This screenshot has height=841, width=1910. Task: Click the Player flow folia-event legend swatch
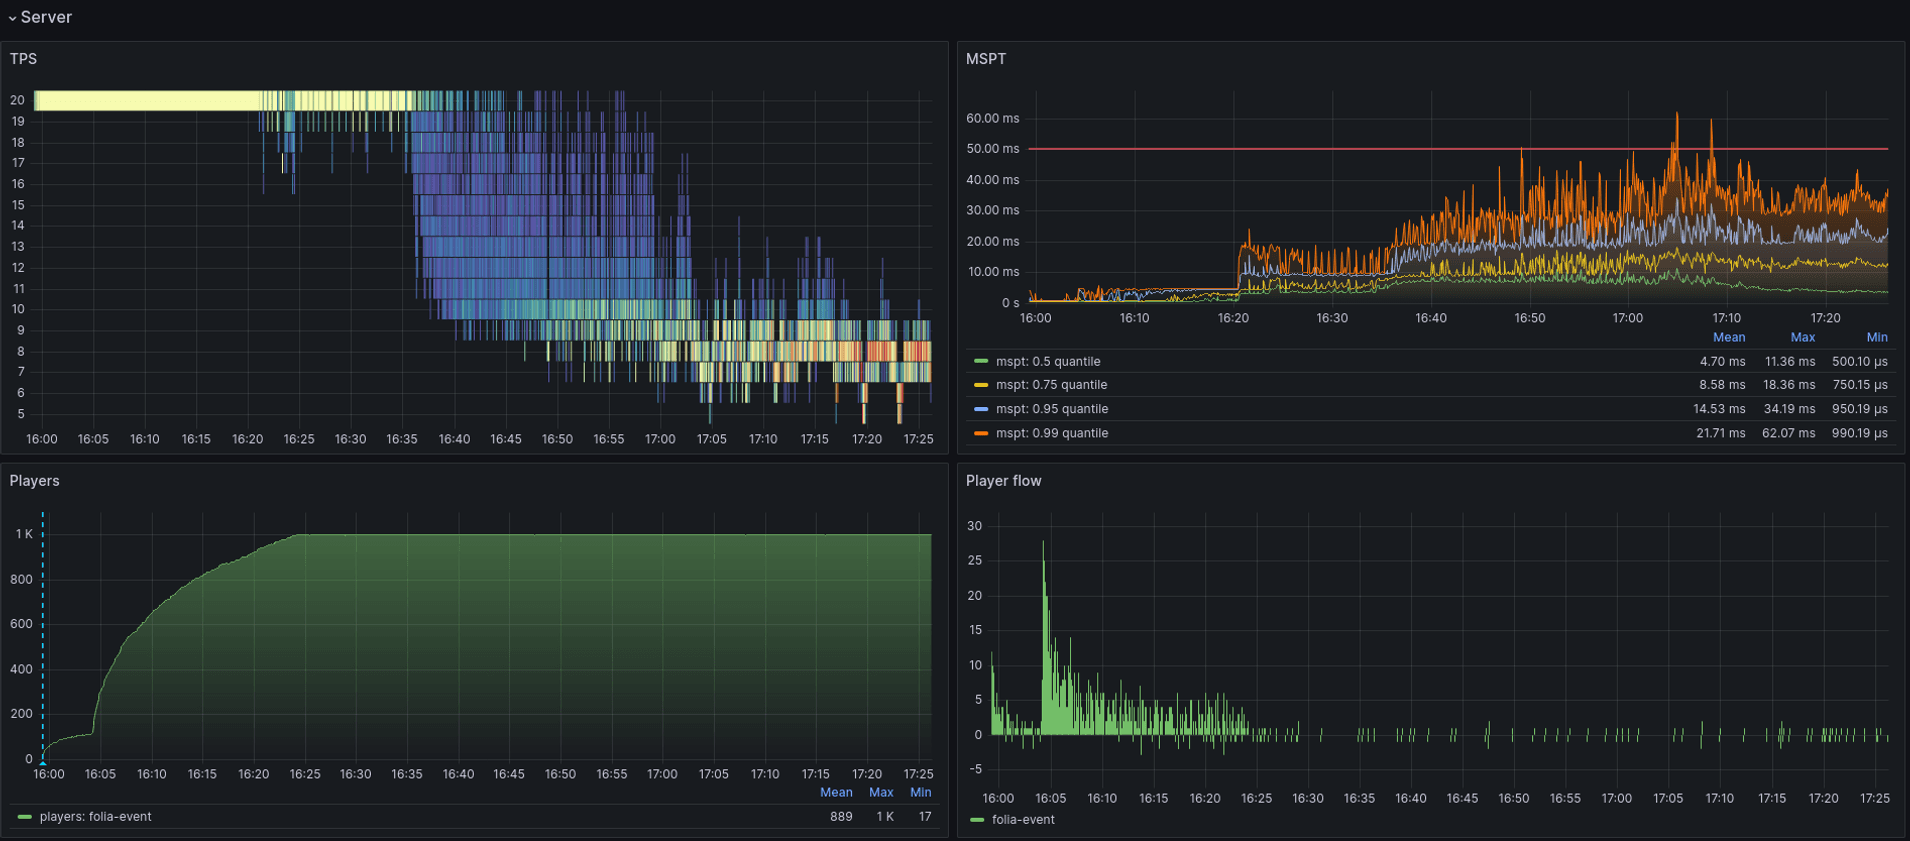977,820
